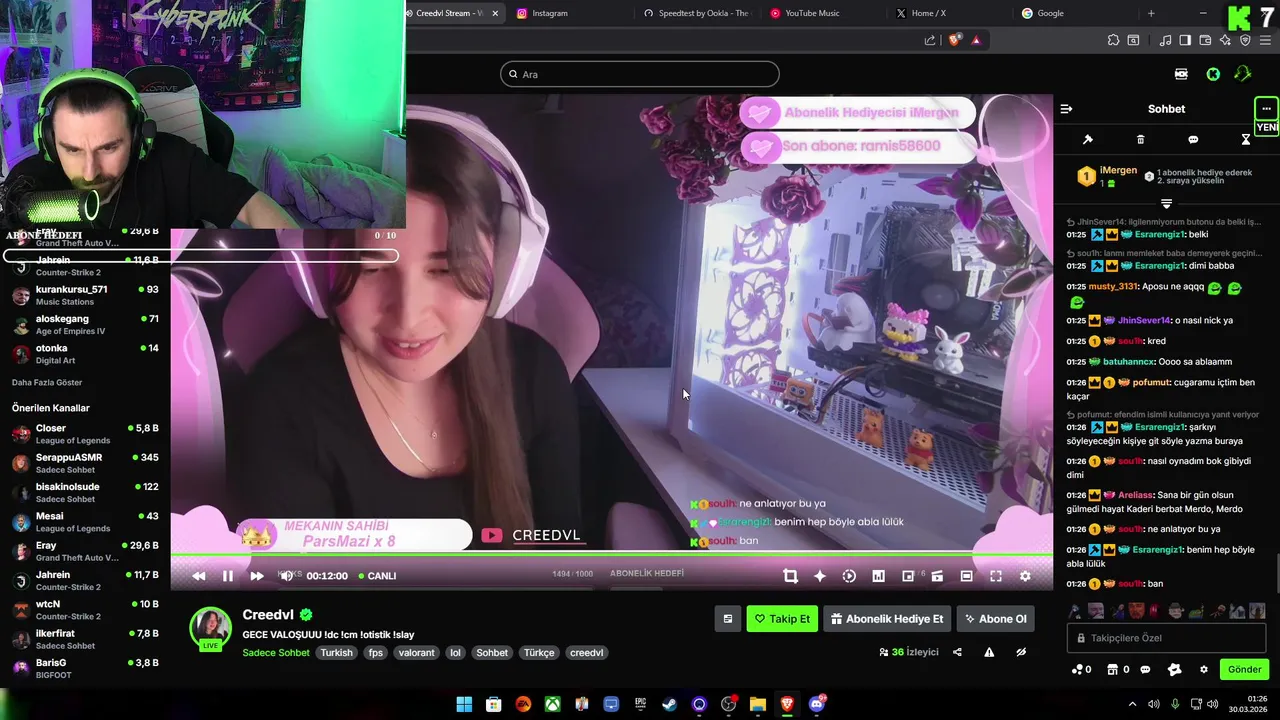The height and width of the screenshot is (720, 1280).
Task: Click Abonelik Hediye Et button
Action: (x=887, y=619)
